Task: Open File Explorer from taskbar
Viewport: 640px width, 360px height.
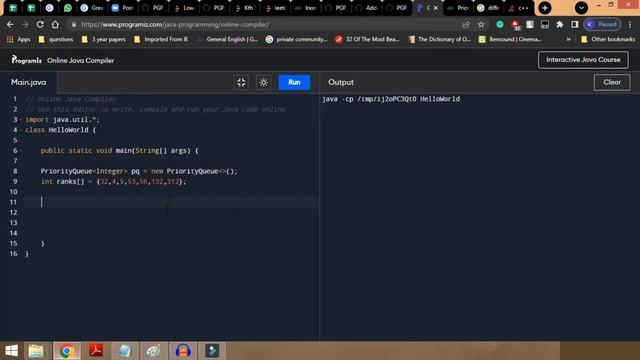Action: pyautogui.click(x=36, y=351)
